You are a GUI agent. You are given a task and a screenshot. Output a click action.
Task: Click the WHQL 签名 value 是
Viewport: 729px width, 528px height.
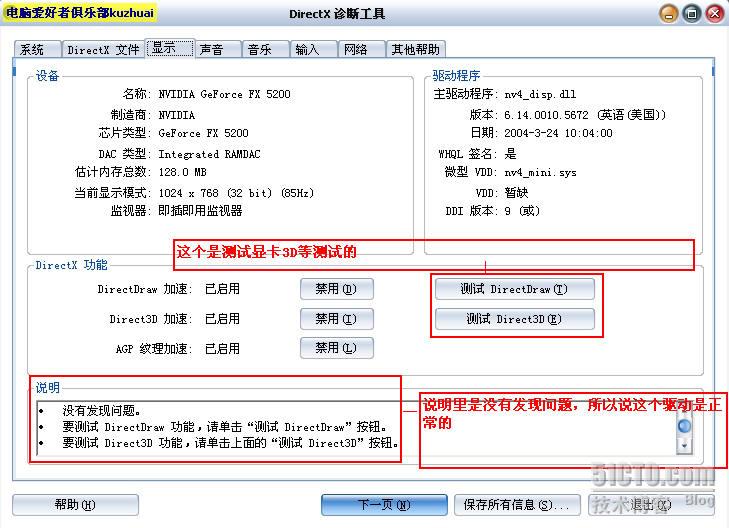click(x=510, y=154)
